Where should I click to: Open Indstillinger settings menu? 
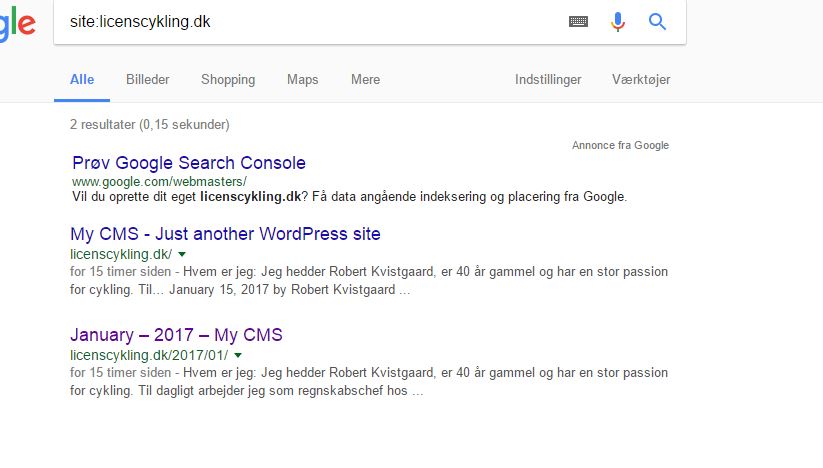[548, 80]
